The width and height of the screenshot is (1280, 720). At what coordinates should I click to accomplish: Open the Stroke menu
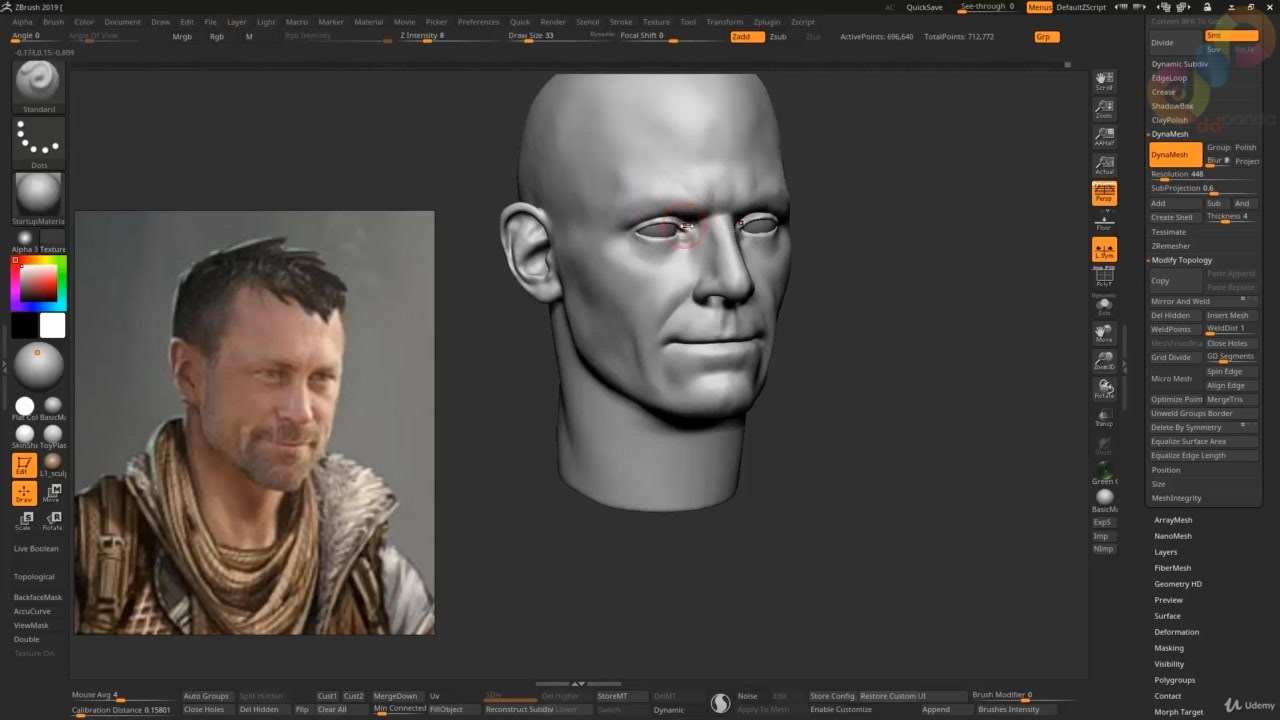point(621,22)
